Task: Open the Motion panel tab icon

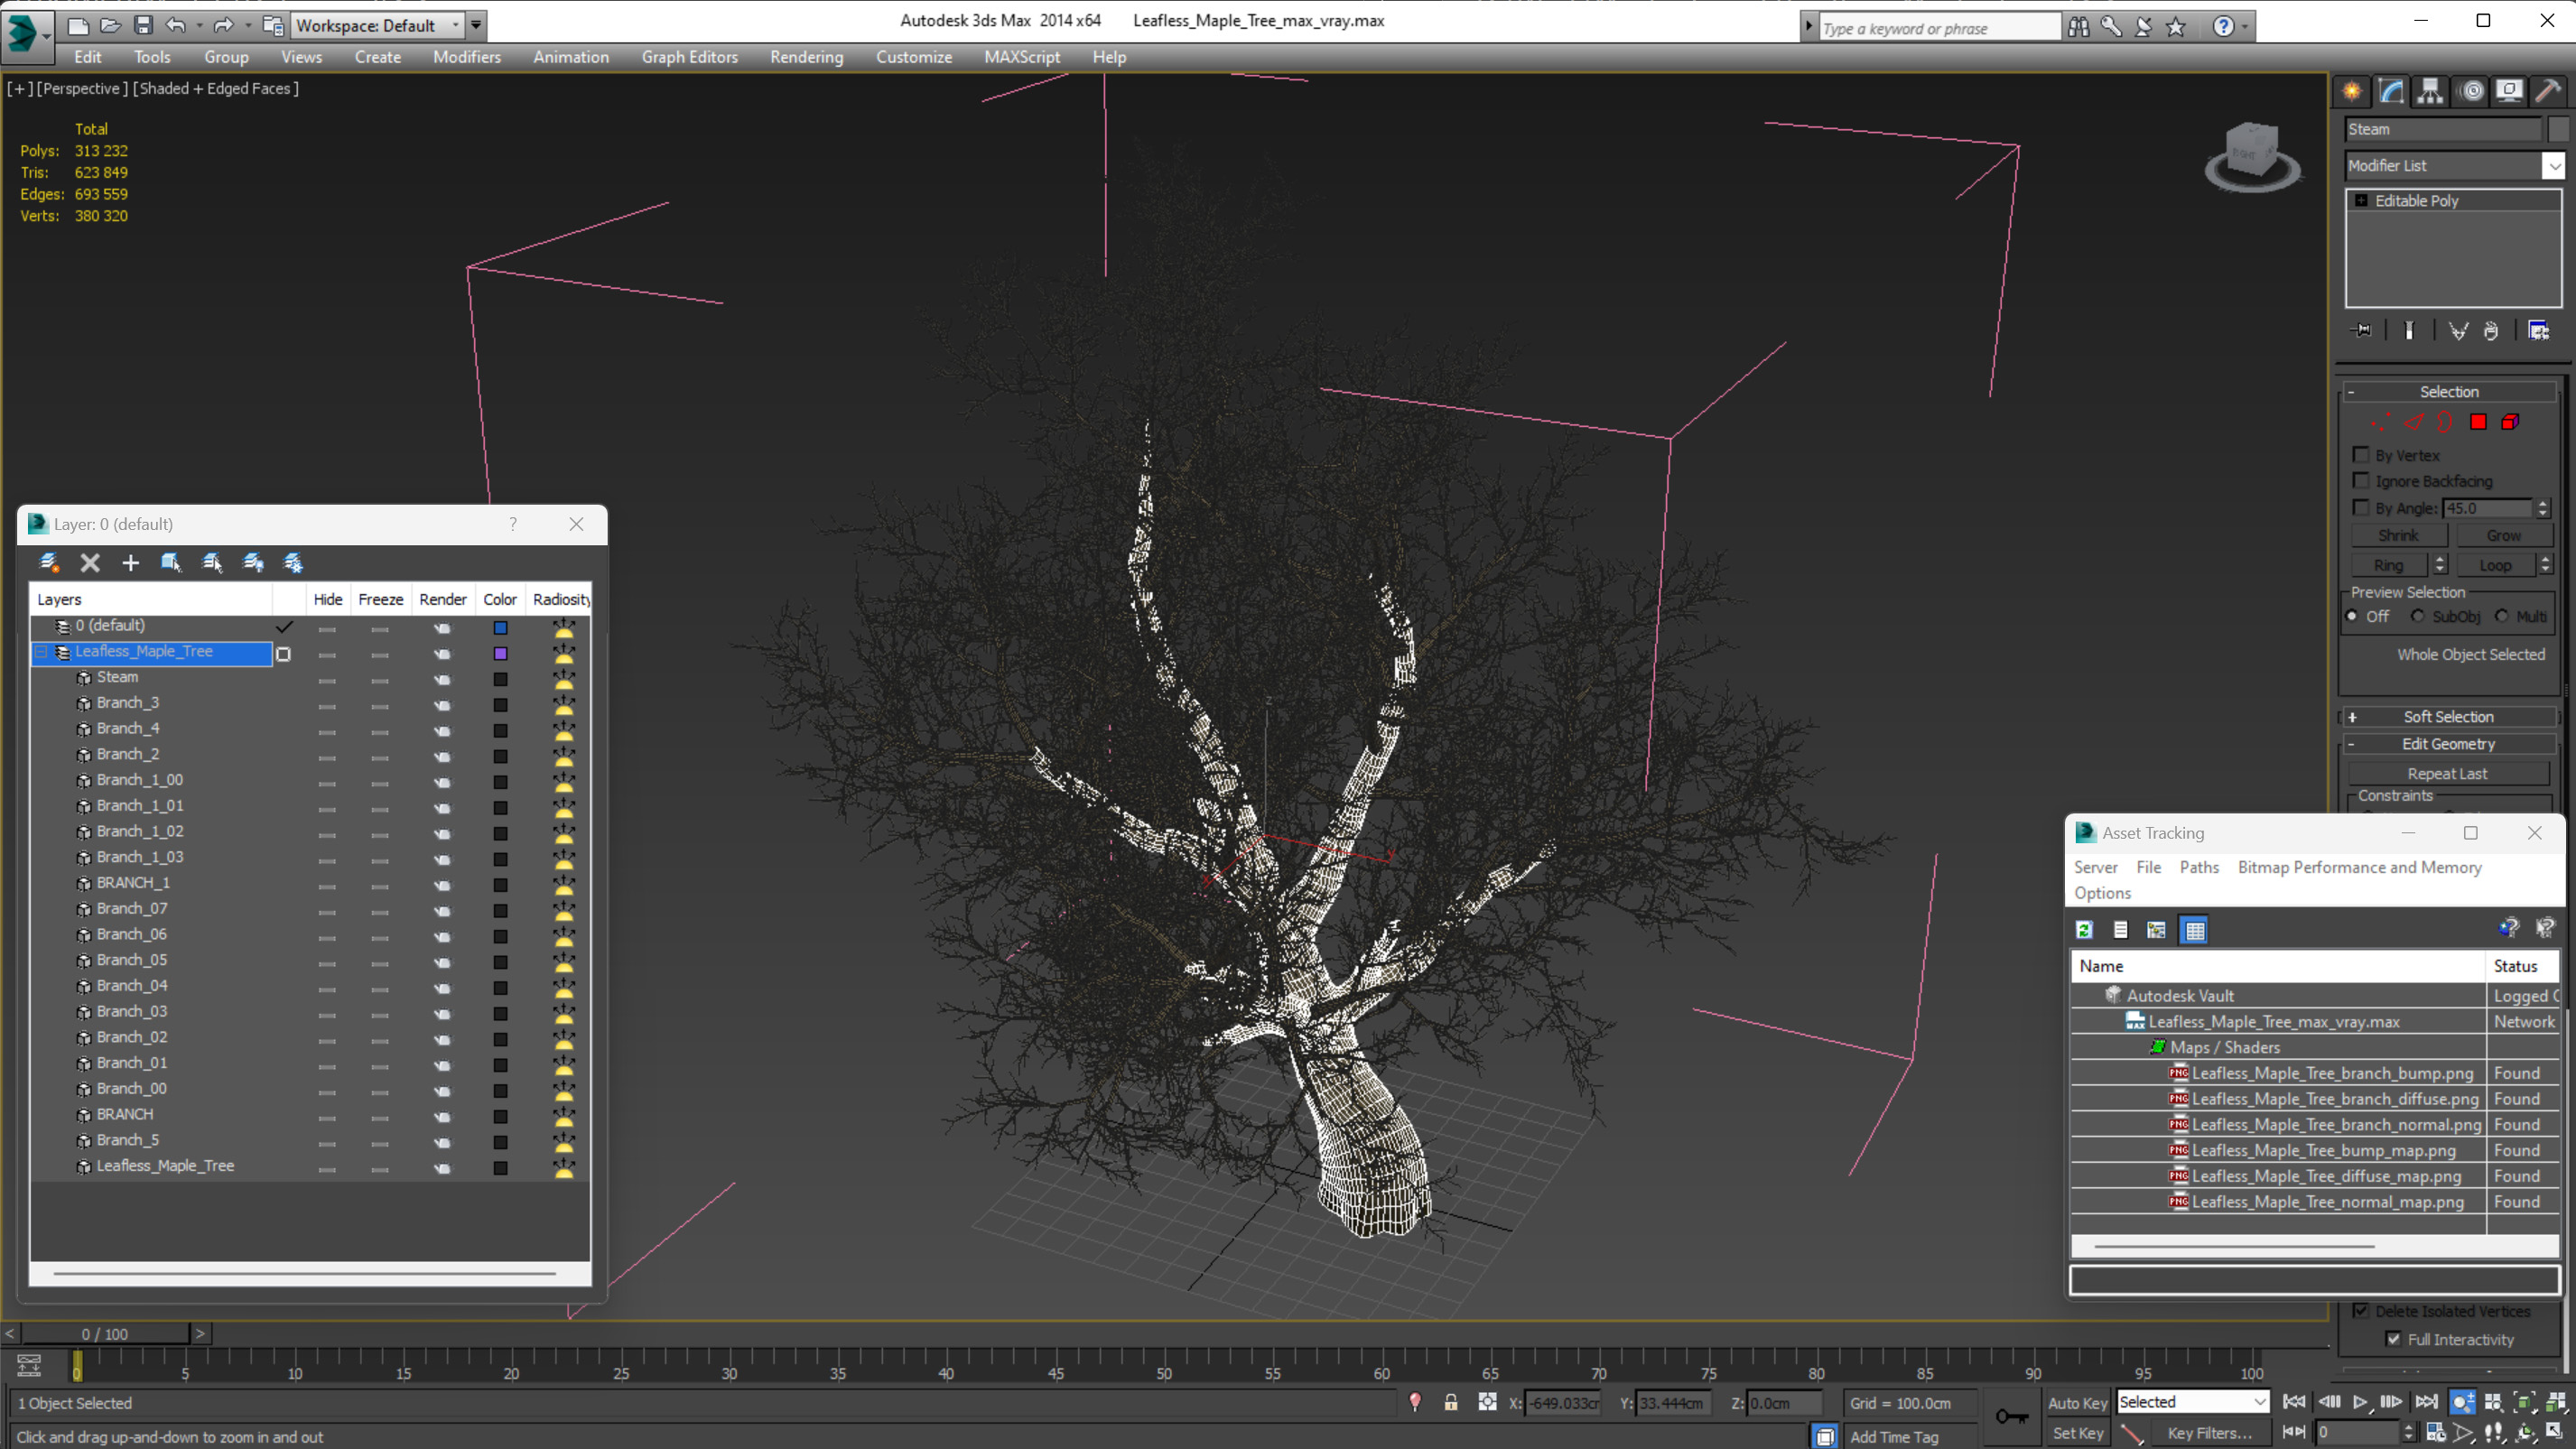Action: click(2472, 91)
